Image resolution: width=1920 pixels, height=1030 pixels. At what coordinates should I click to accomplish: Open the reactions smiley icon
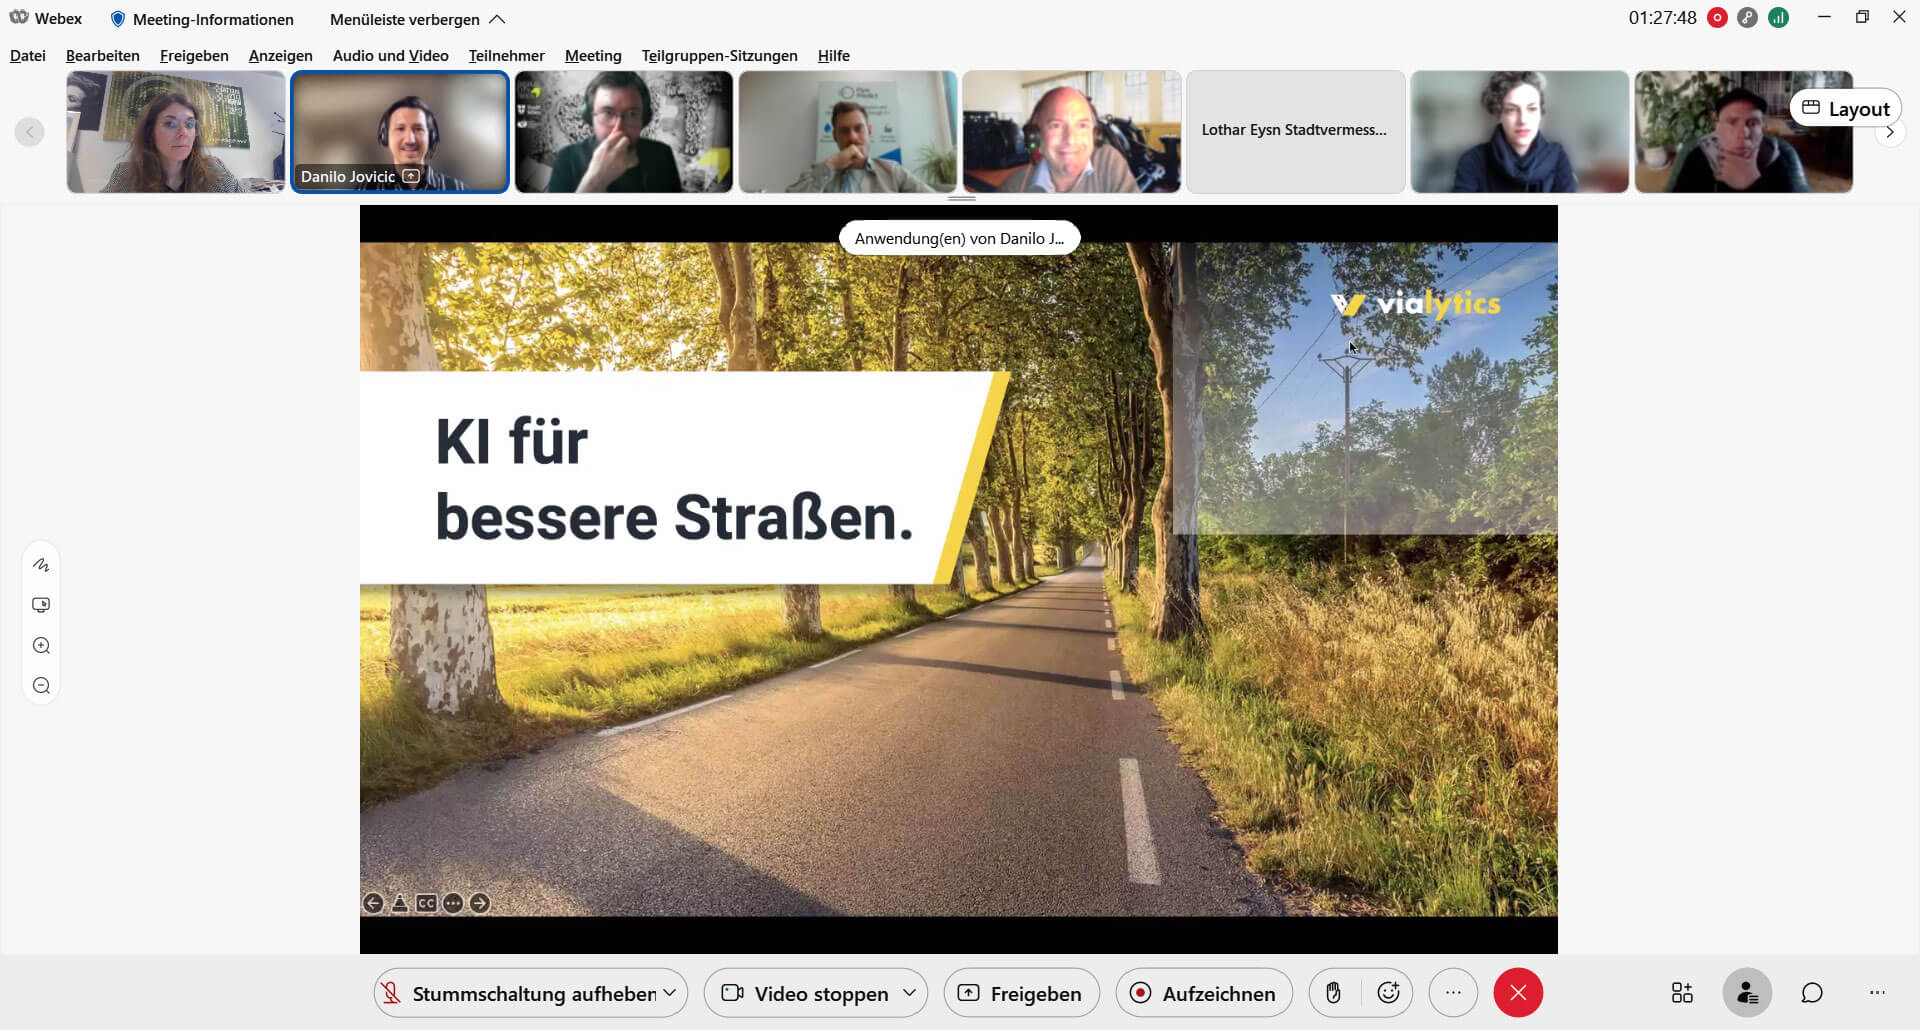tap(1388, 993)
